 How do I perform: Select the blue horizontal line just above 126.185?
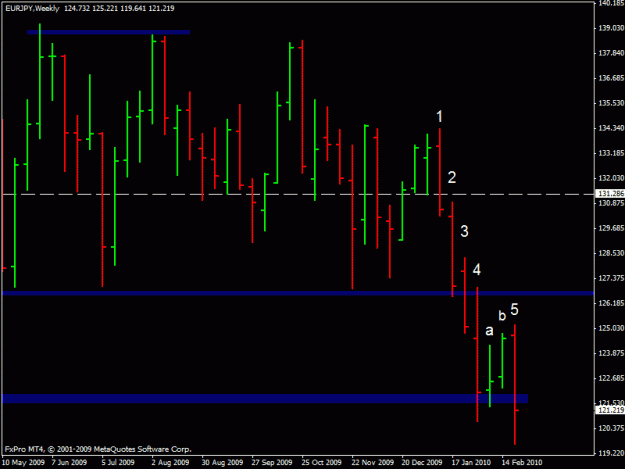pyautogui.click(x=298, y=293)
